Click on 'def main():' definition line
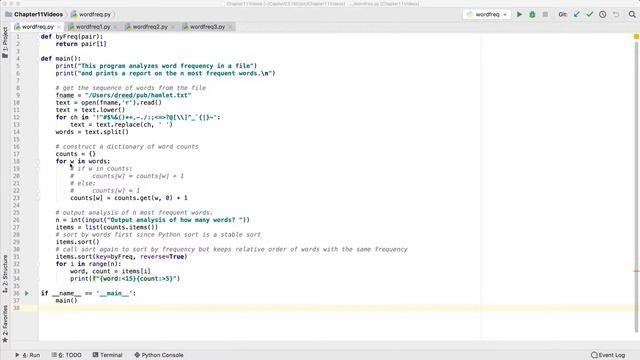The width and height of the screenshot is (640, 360). click(61, 59)
